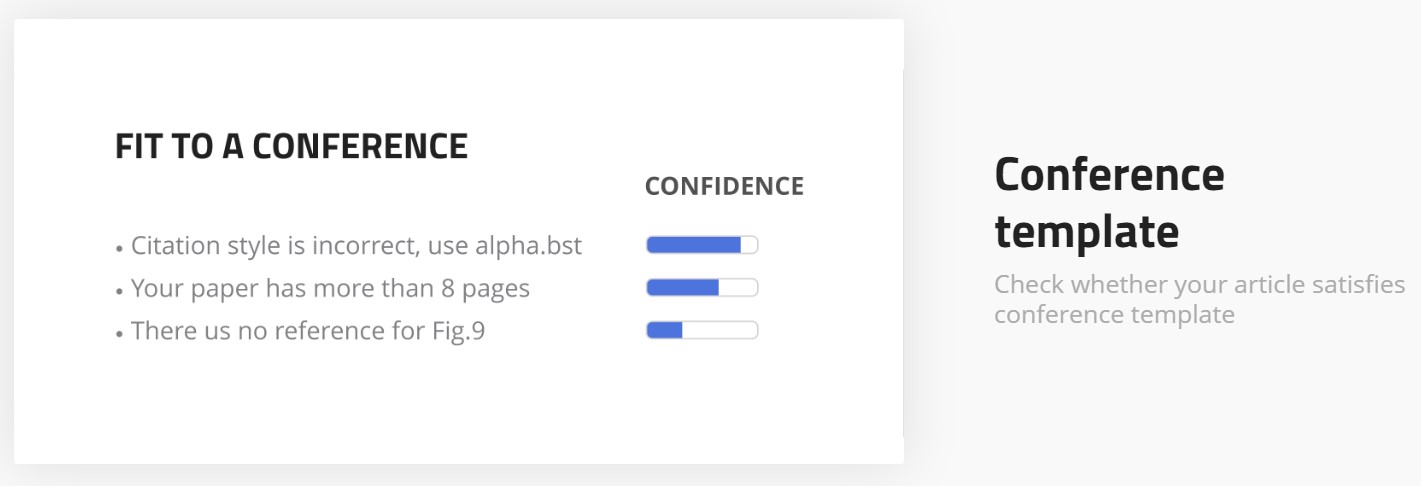Click the 'conference template' description line
This screenshot has height=486, width=1421.
(1114, 315)
